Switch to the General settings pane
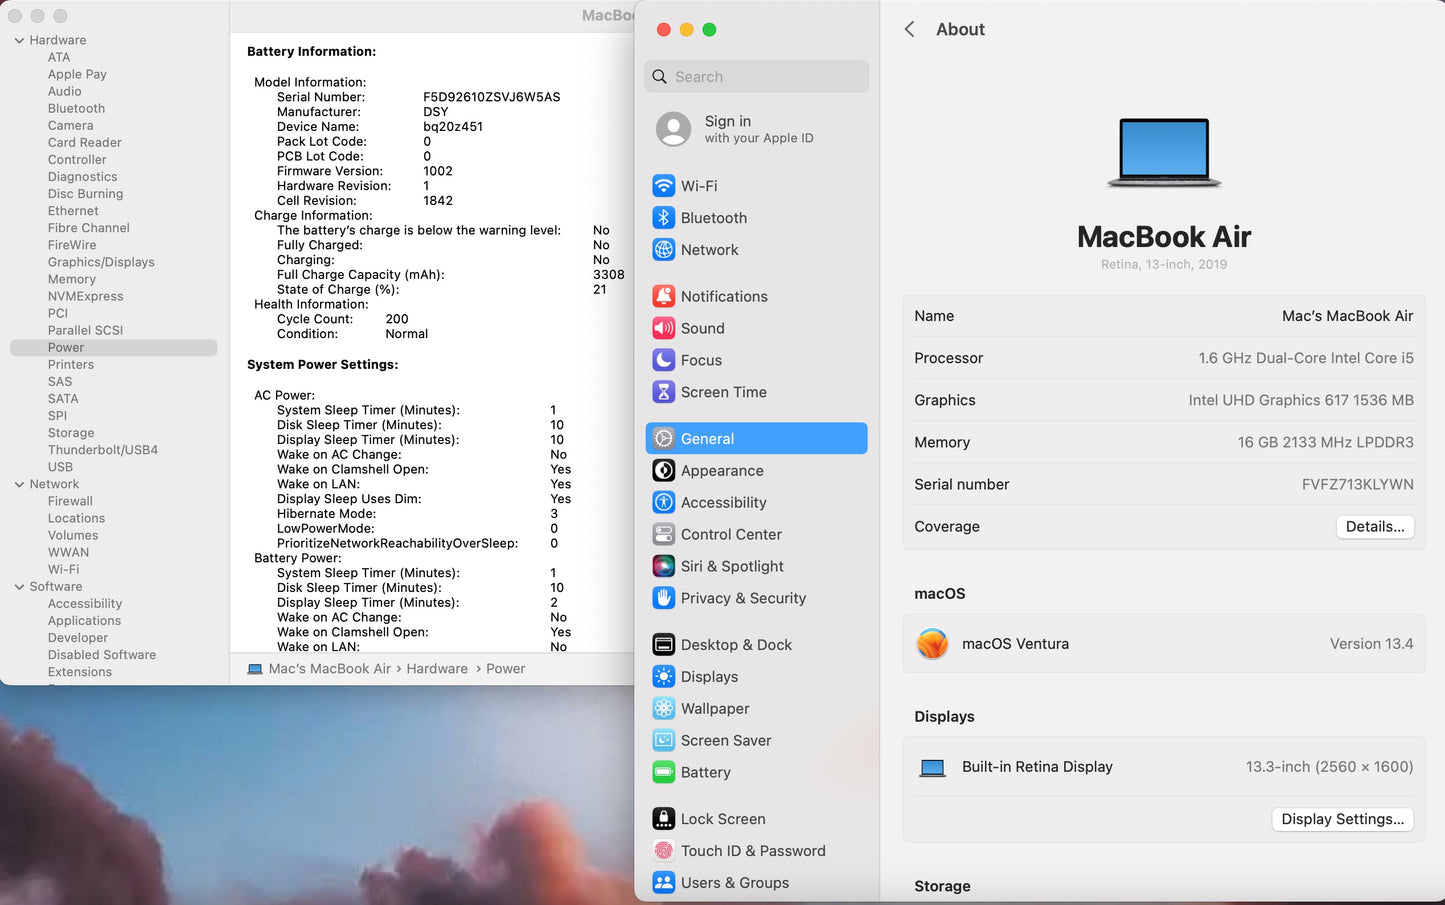This screenshot has width=1445, height=905. click(708, 438)
